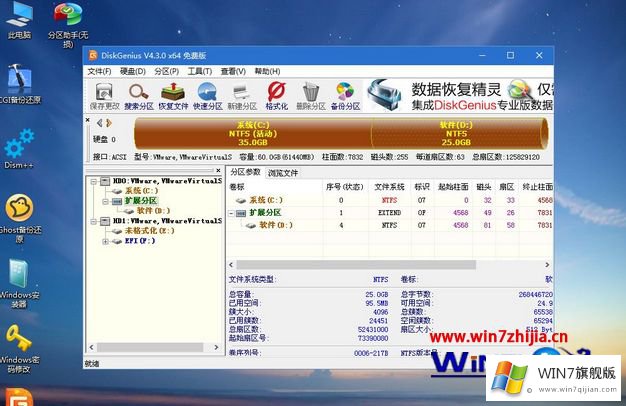
Task: Open the 硬盘(D) menu
Action: 133,71
